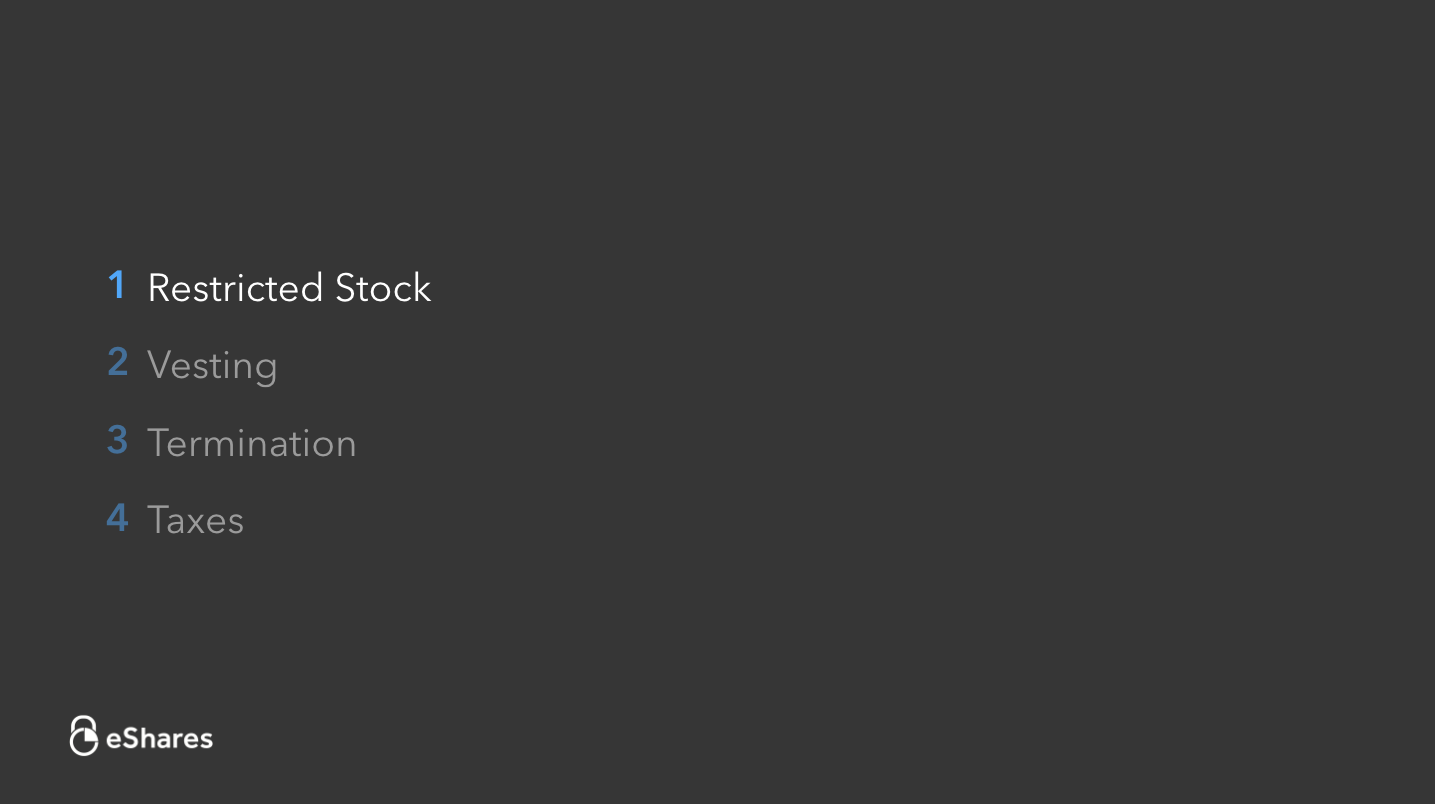Screen dimensions: 1435x804
Task: Click the lowercase "e" in eShares wordmark
Action: (113, 741)
